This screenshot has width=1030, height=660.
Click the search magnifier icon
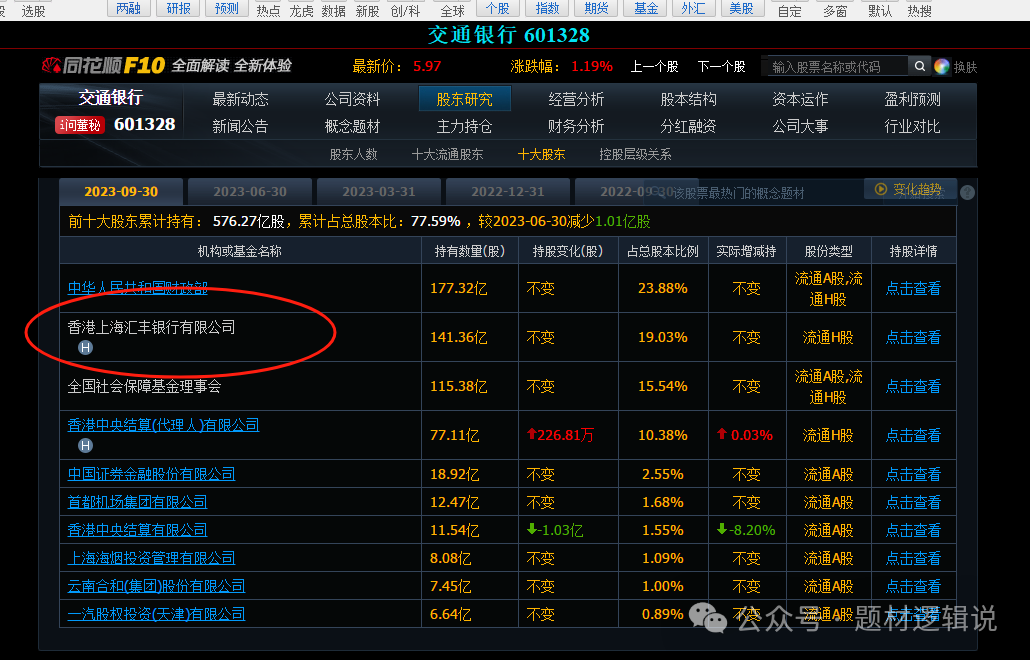pyautogui.click(x=919, y=67)
